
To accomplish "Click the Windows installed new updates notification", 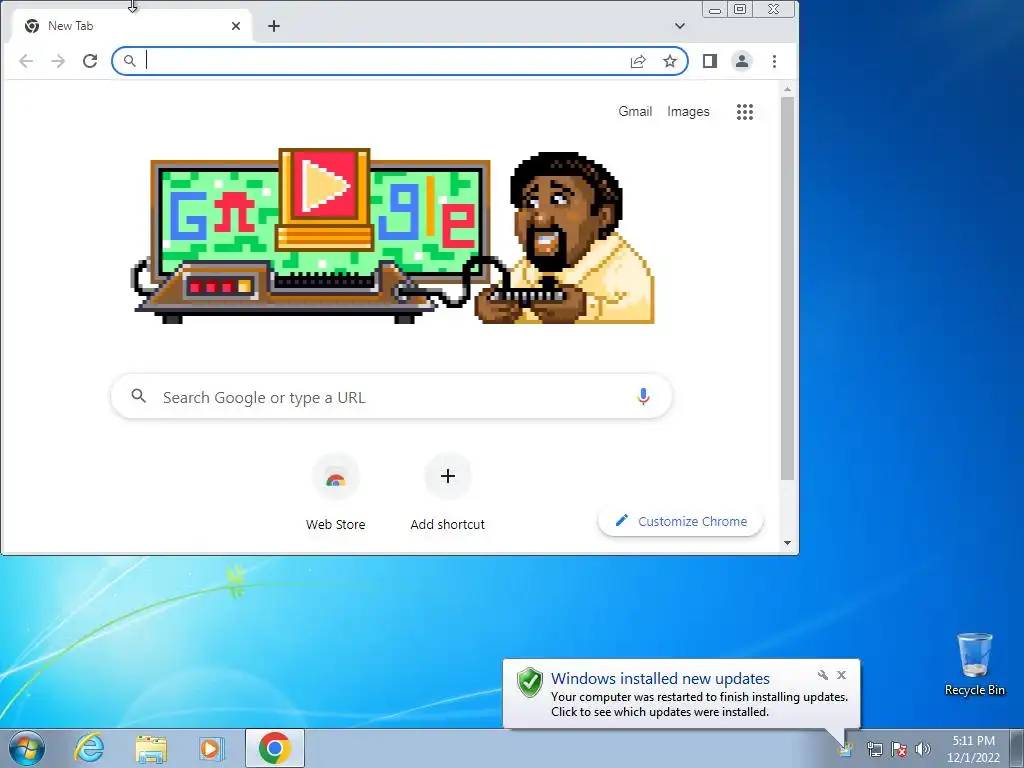I will (x=681, y=695).
